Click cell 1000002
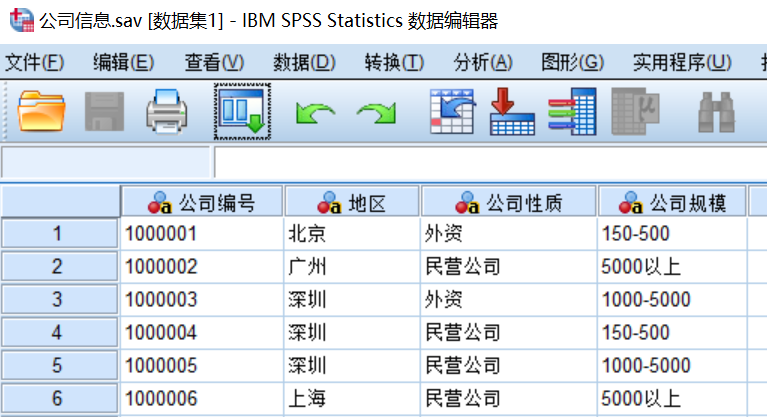 click(202, 266)
